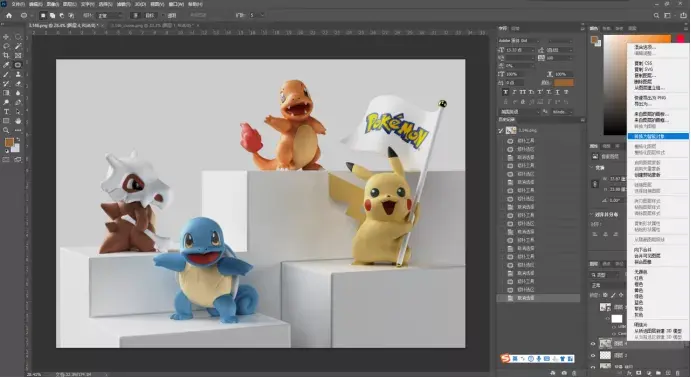Screen dimensions: 691x378
Task: Select the Horizontal Type tool
Action: (6, 111)
